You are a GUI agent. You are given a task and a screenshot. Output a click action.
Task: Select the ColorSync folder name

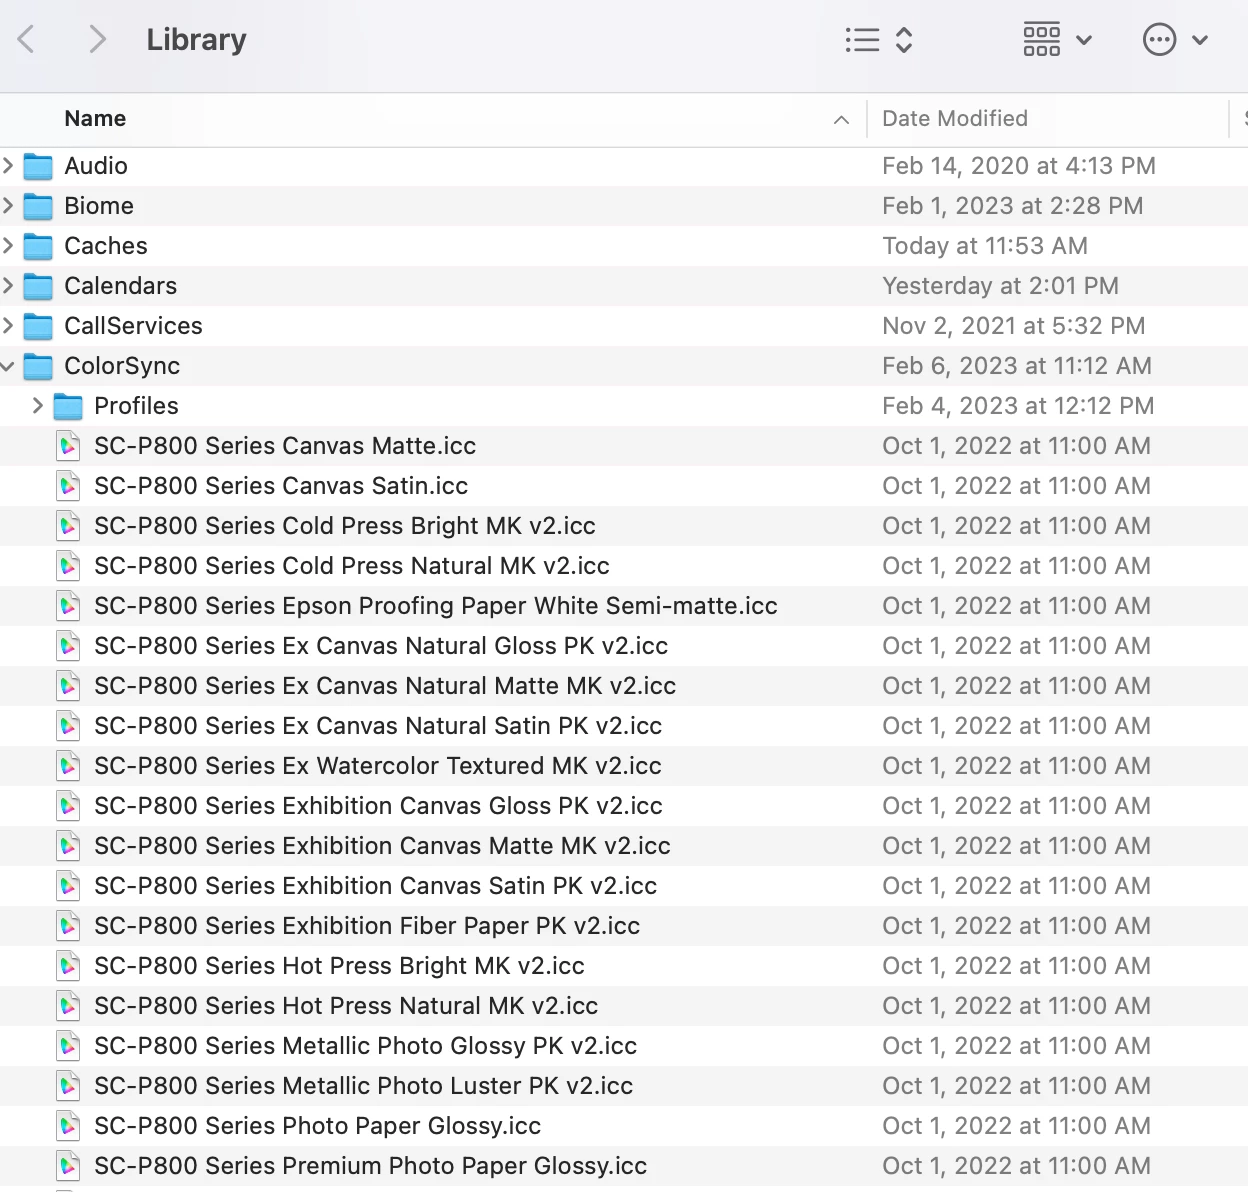[x=122, y=366]
